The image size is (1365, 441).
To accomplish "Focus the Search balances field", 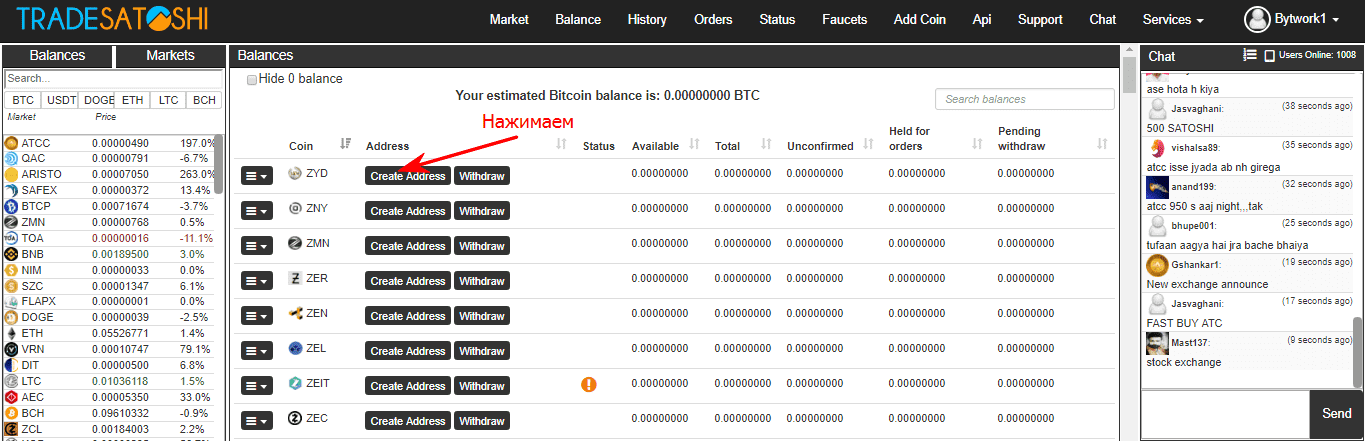I will [1024, 99].
